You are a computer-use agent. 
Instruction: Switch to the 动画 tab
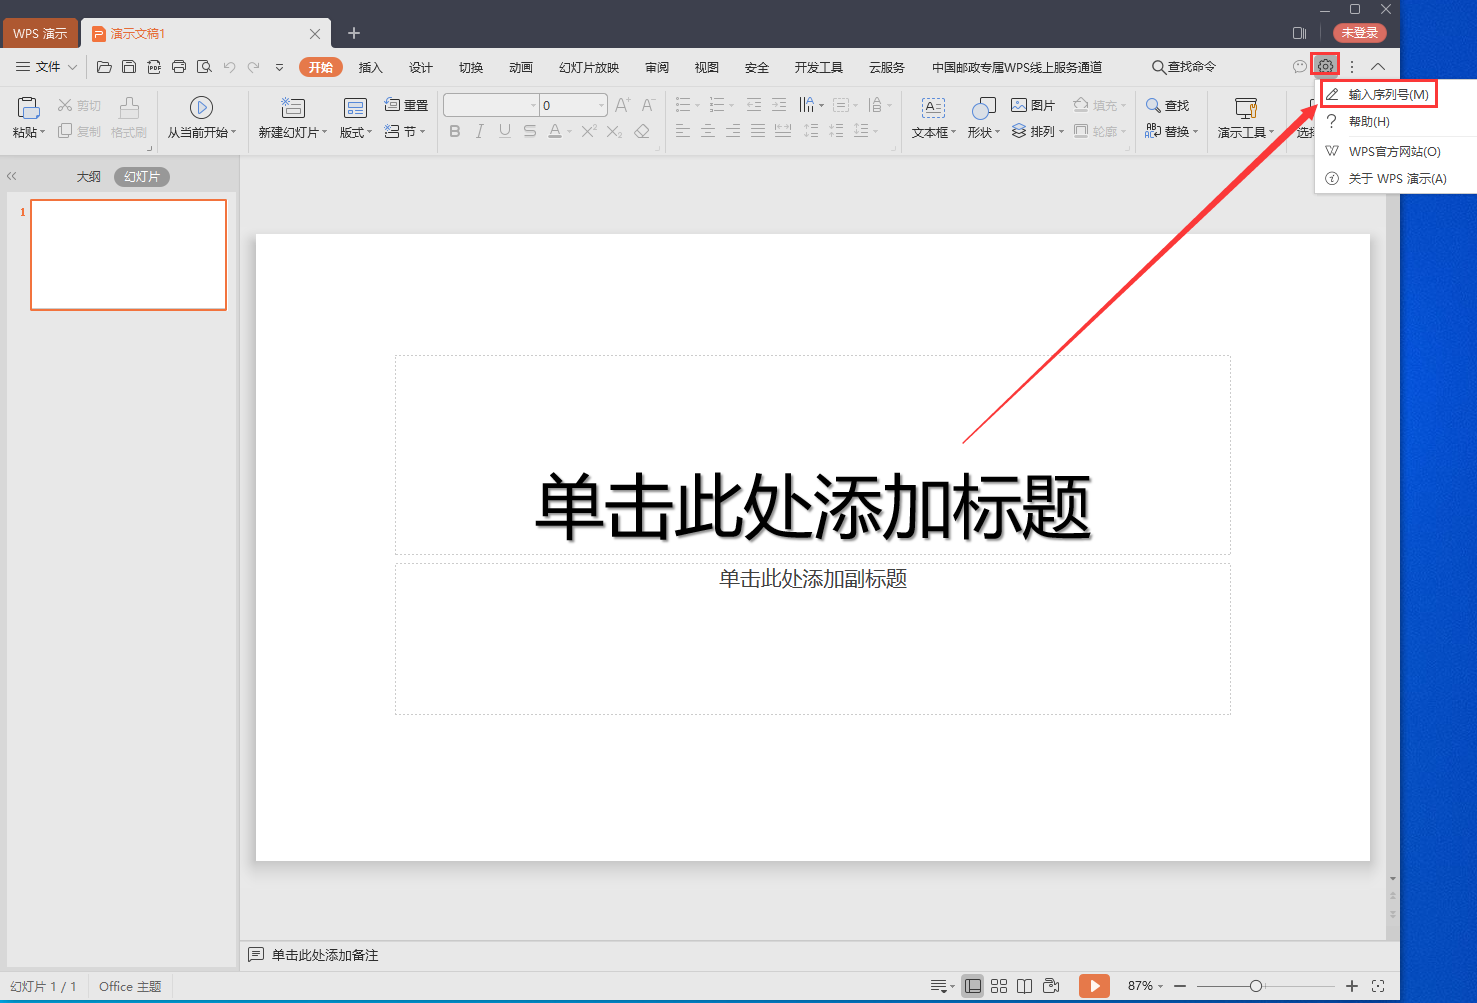coord(521,67)
